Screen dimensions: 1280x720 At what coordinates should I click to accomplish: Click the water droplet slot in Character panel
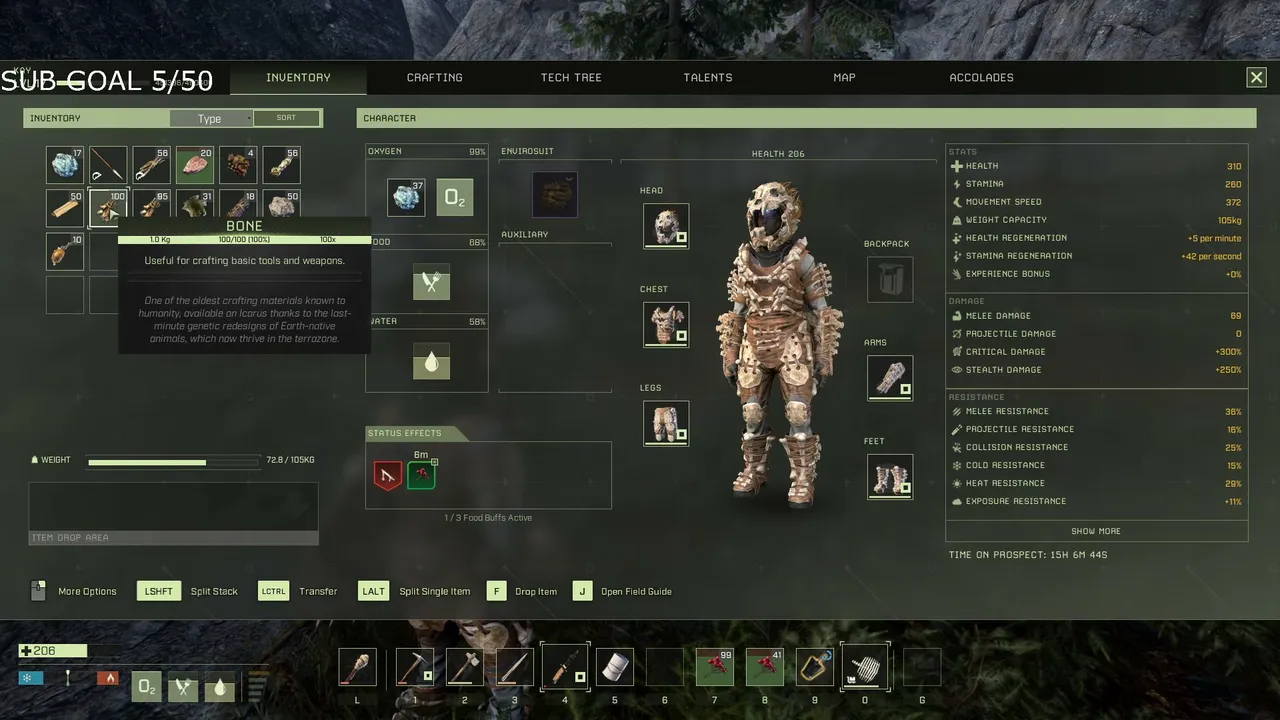tap(431, 362)
